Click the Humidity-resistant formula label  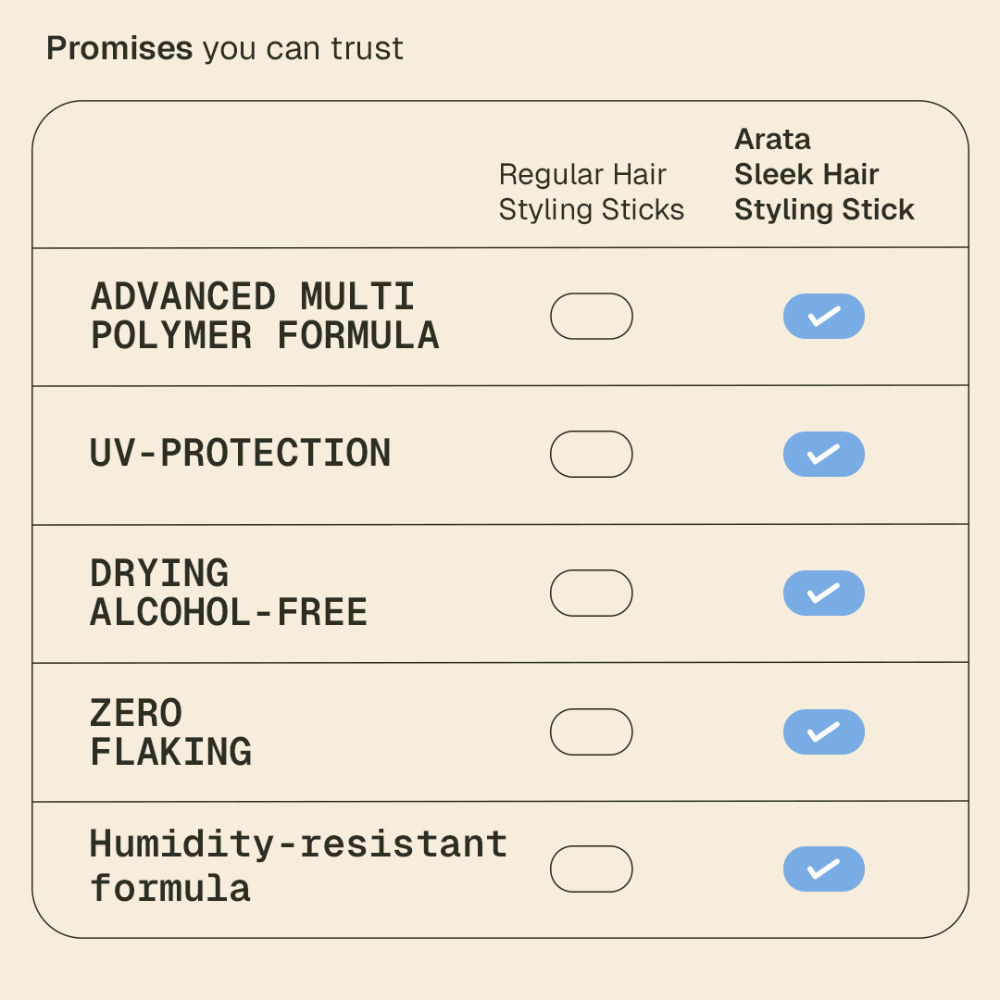point(298,865)
